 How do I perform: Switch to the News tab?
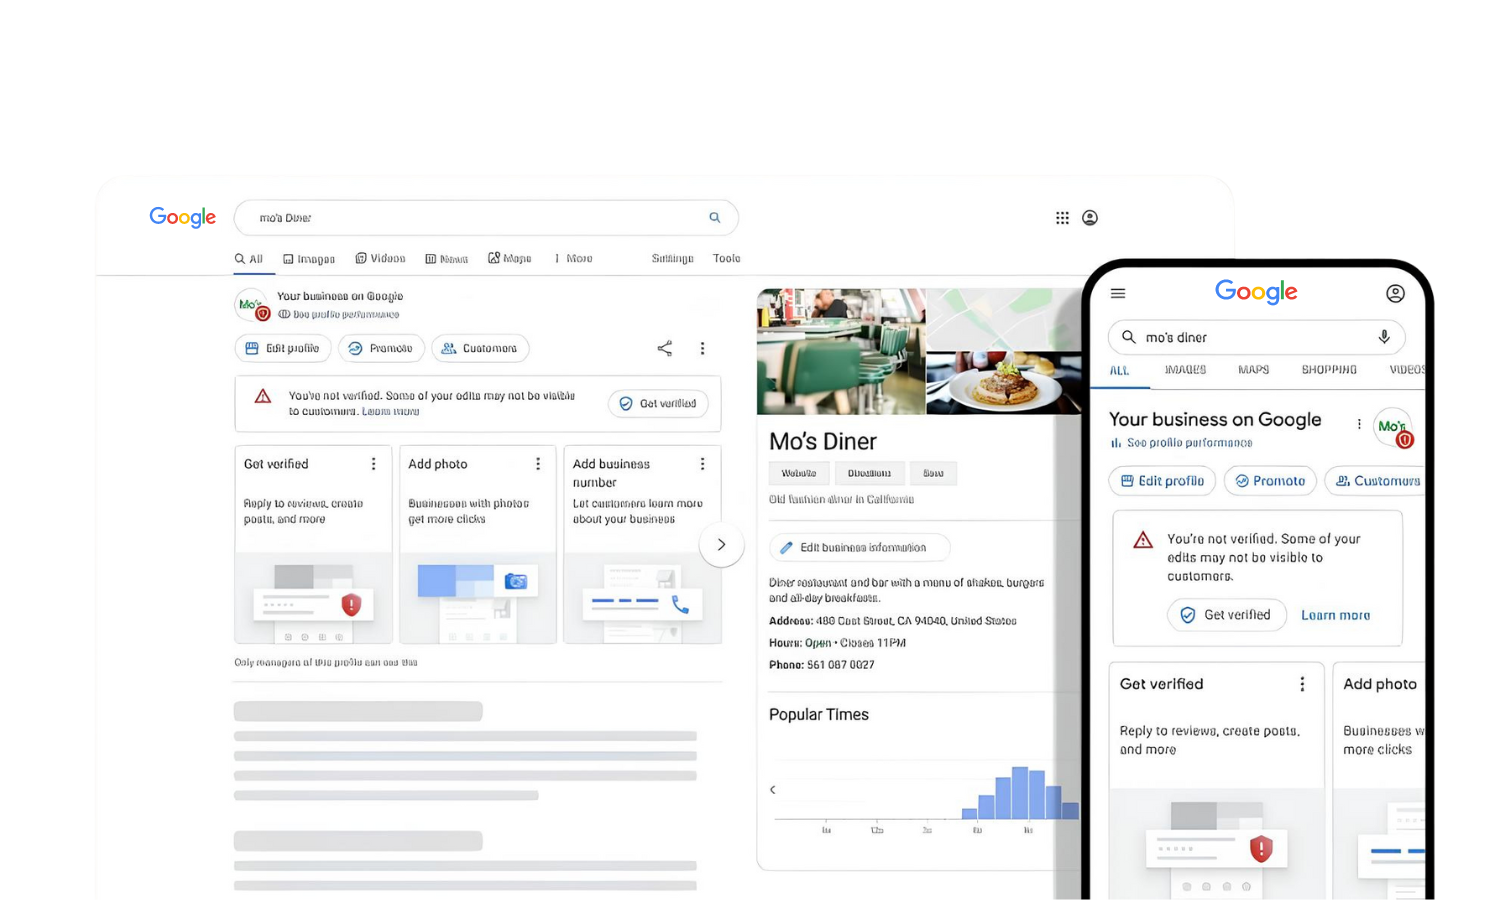(x=446, y=259)
